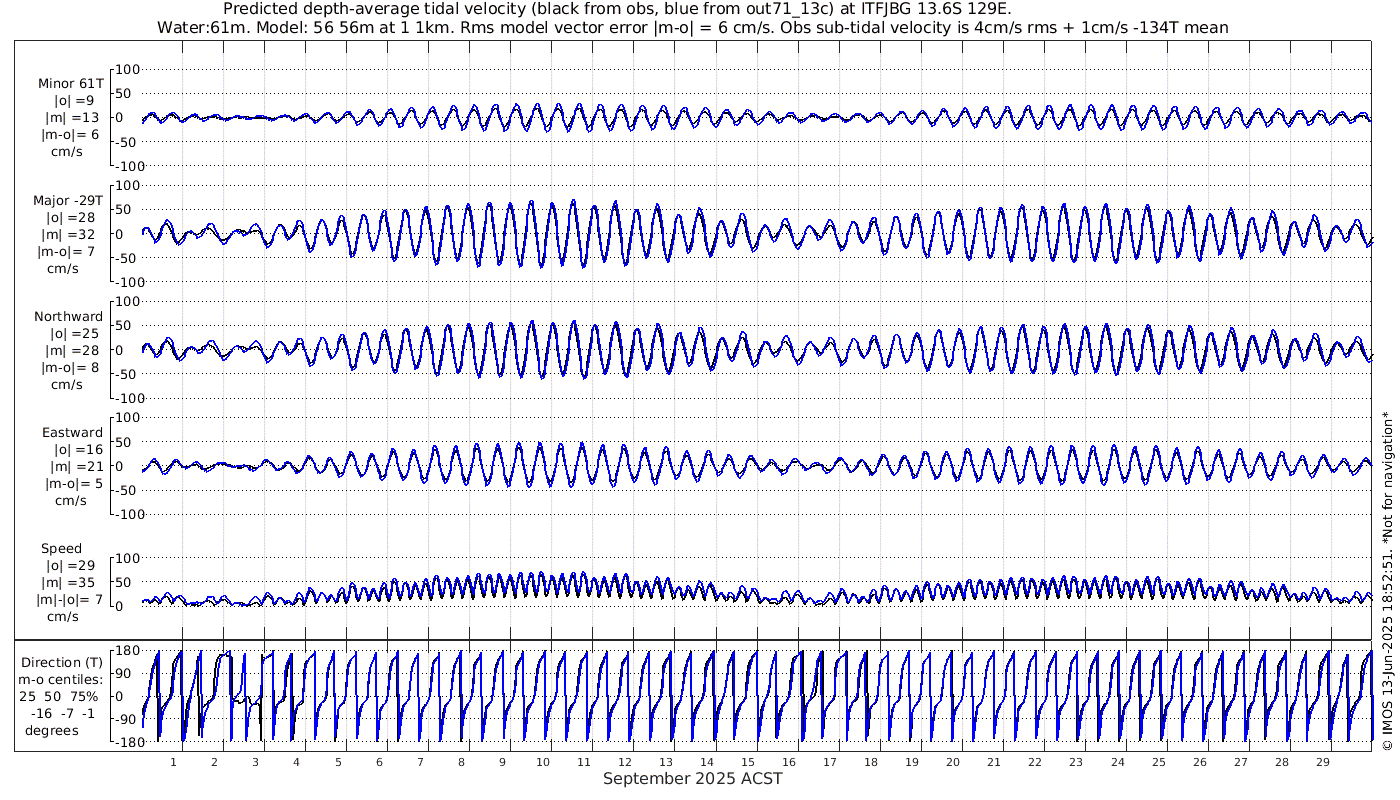Click the |m-o|= 8 value under Northward
The width and height of the screenshot is (1400, 800).
click(70, 367)
